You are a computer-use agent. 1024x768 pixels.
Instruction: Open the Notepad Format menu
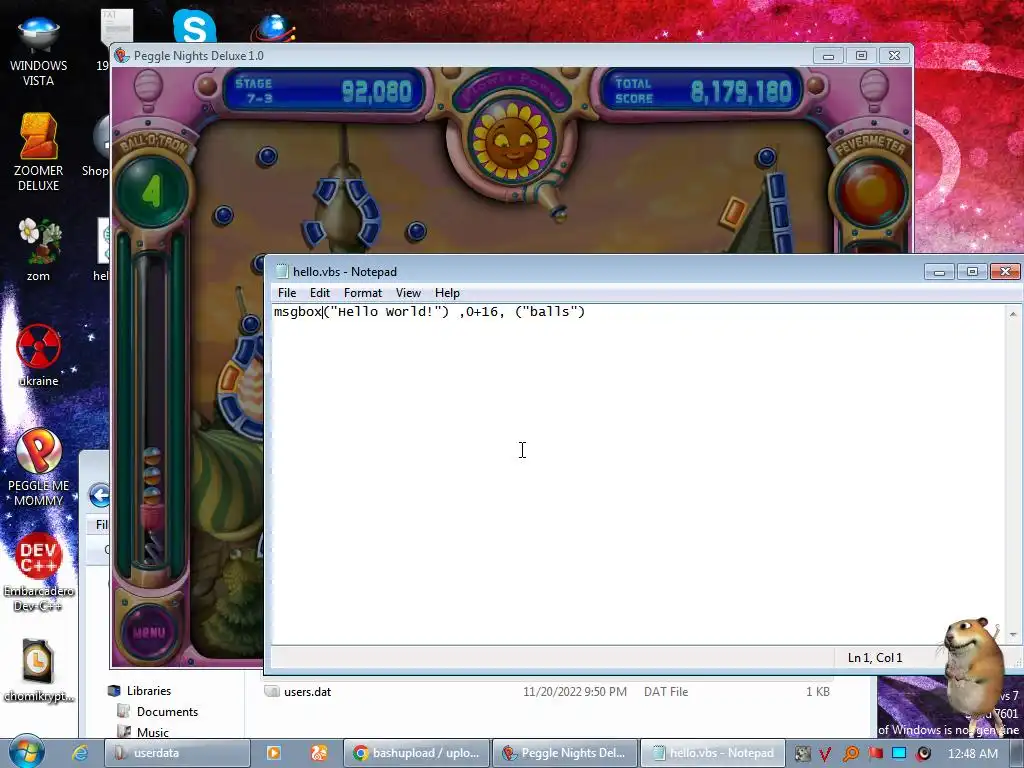click(362, 293)
